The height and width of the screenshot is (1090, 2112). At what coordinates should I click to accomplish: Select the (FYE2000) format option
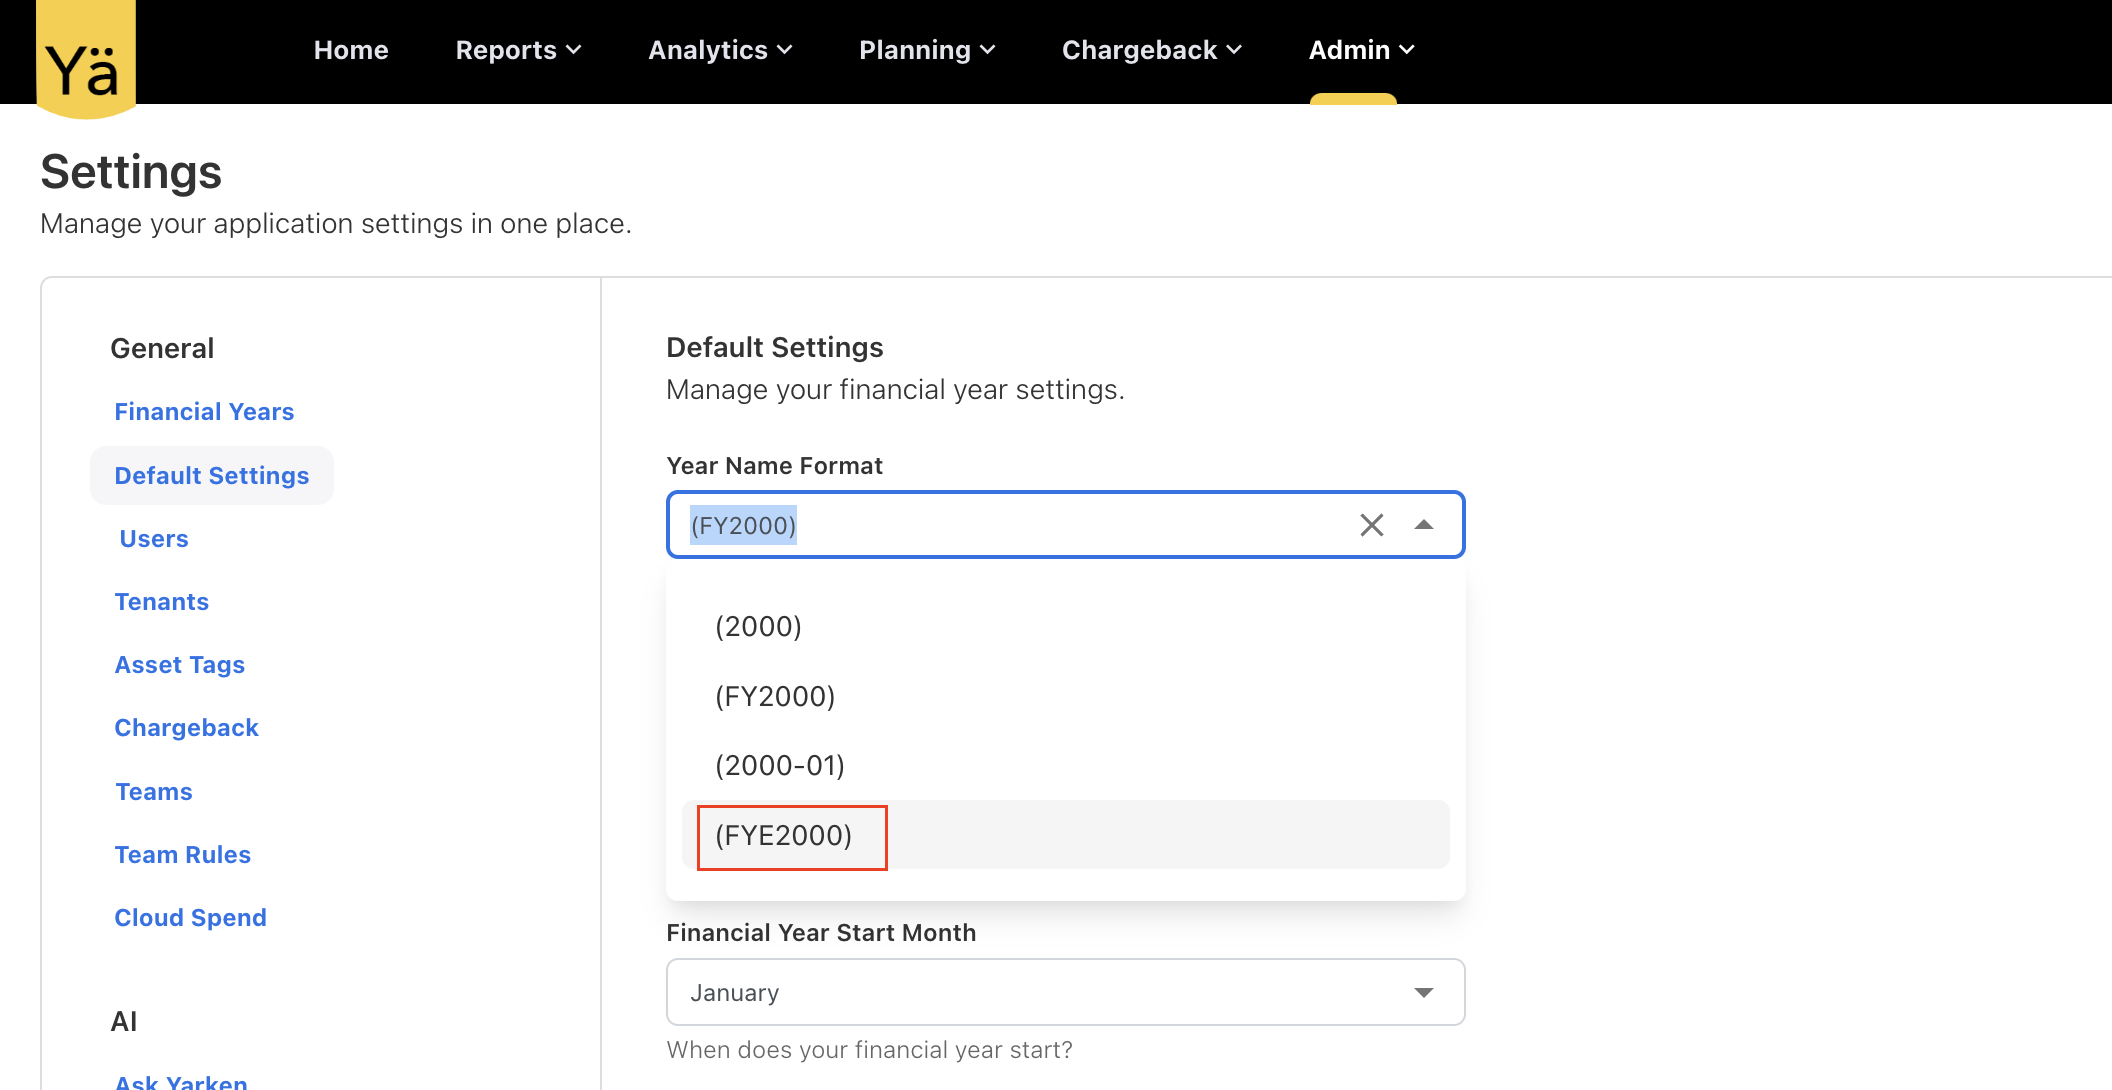784,836
